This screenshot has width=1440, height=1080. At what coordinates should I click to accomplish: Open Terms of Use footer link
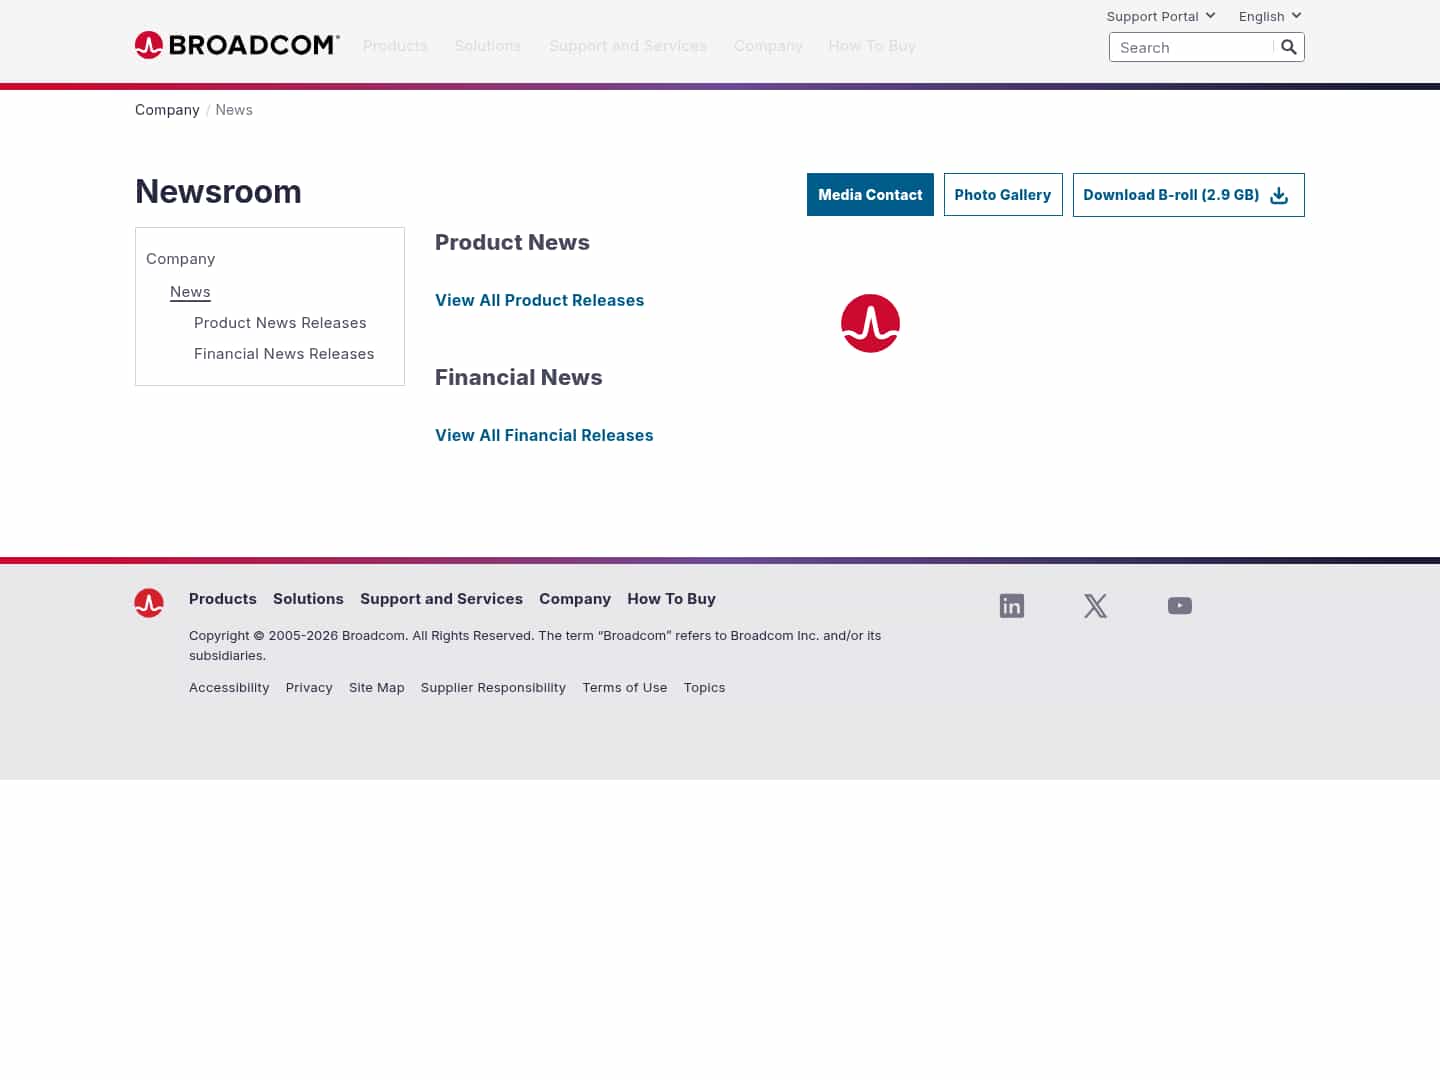pos(625,688)
